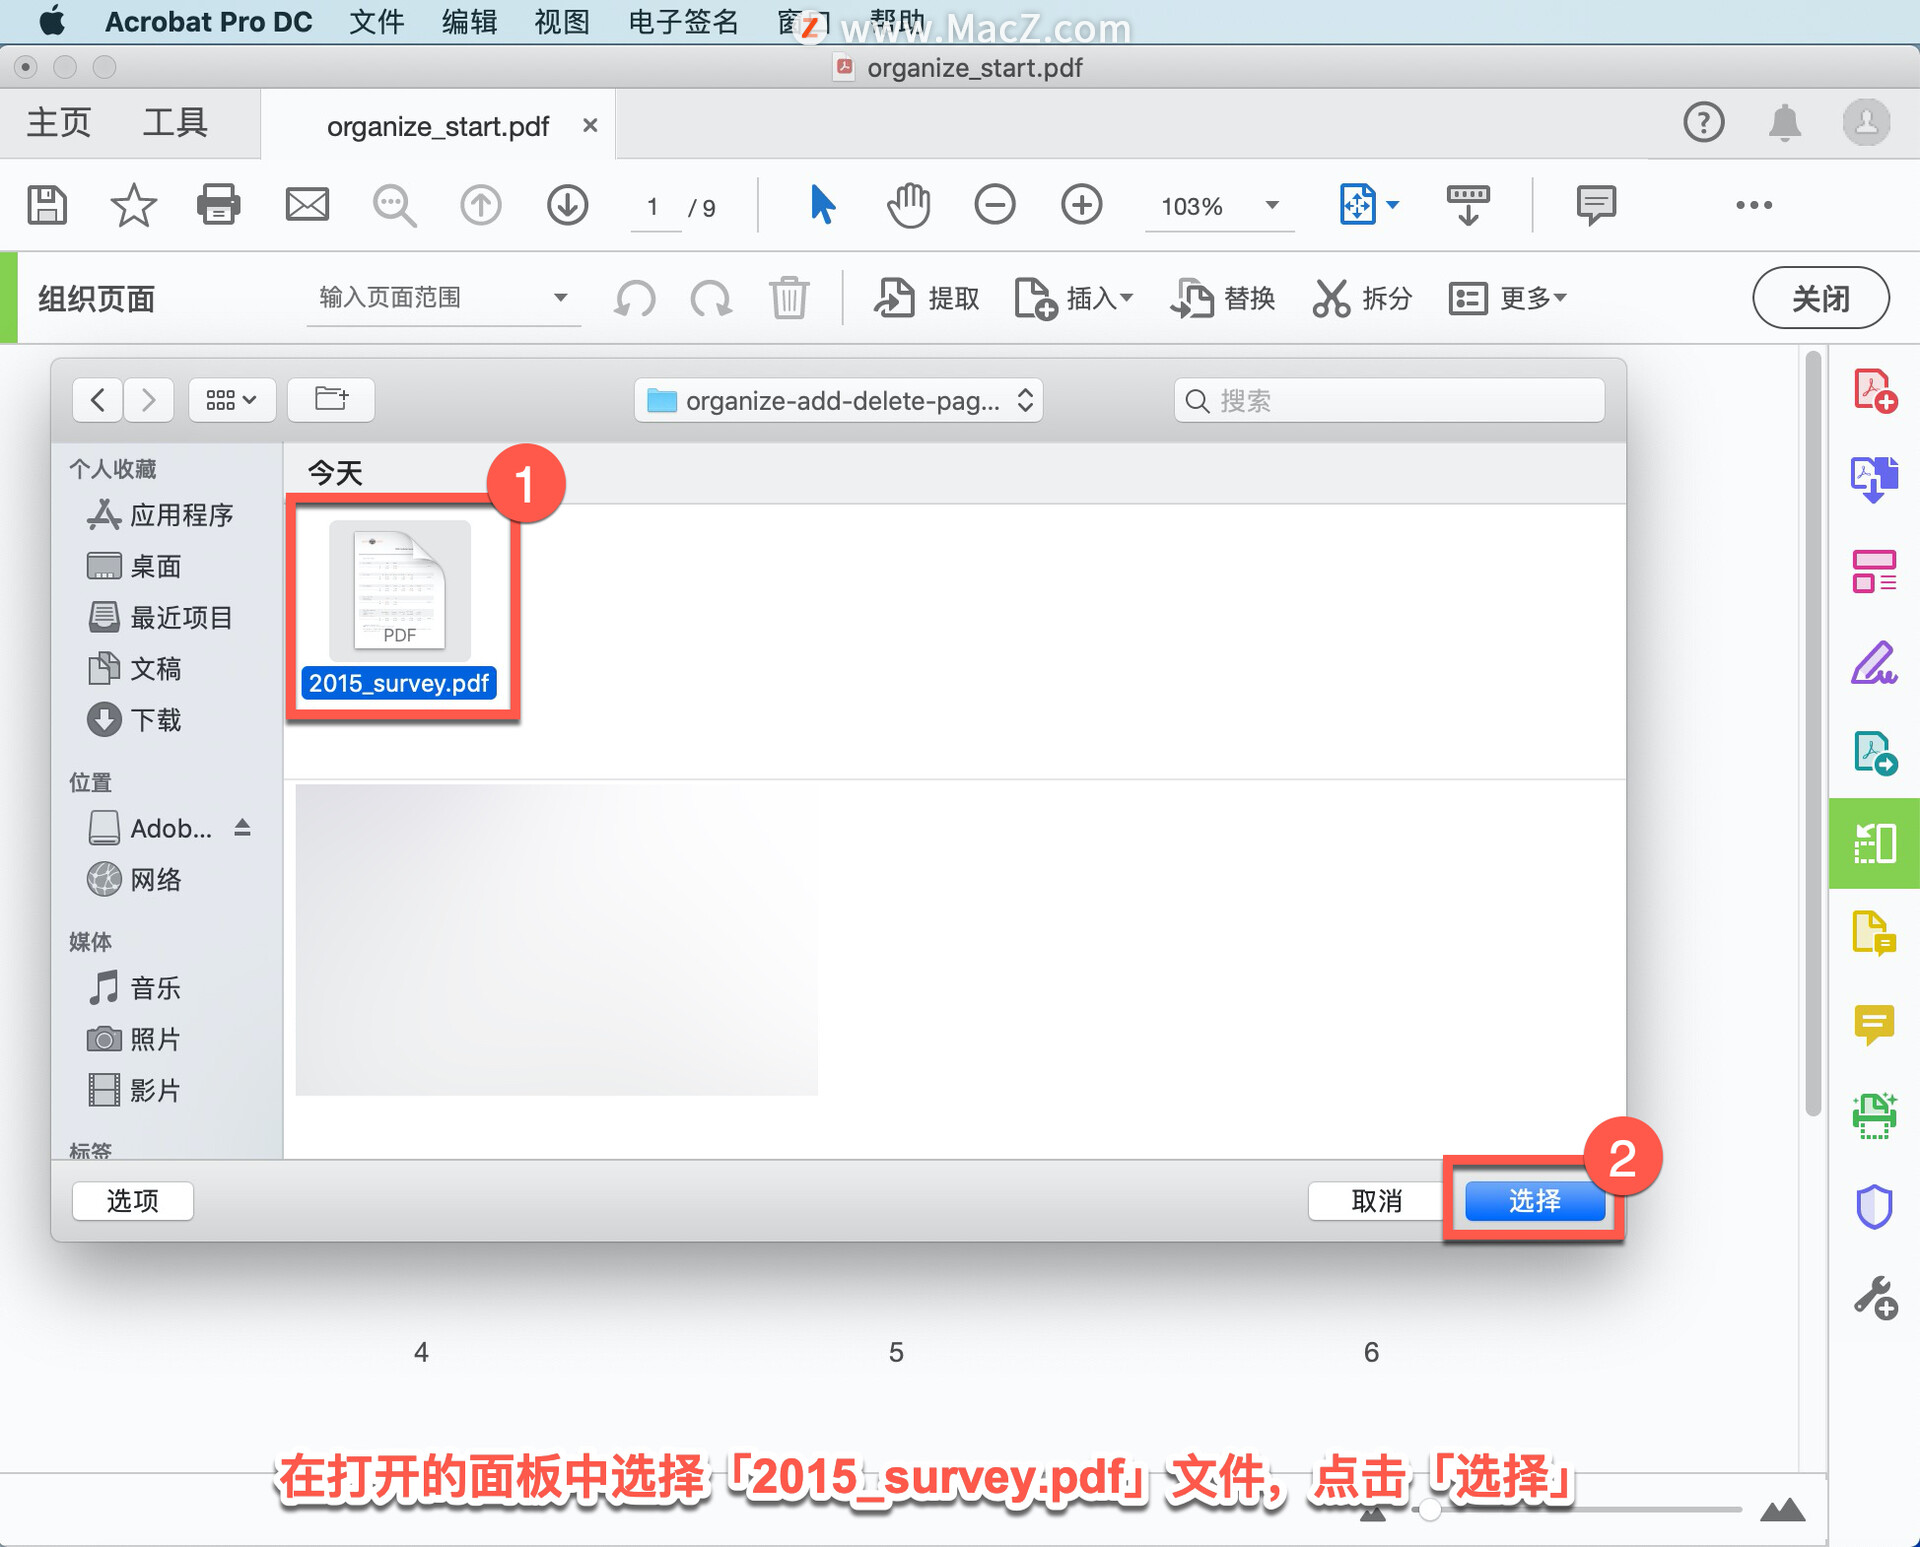Switch to the 主页 tab
Image resolution: width=1920 pixels, height=1547 pixels.
(x=58, y=123)
